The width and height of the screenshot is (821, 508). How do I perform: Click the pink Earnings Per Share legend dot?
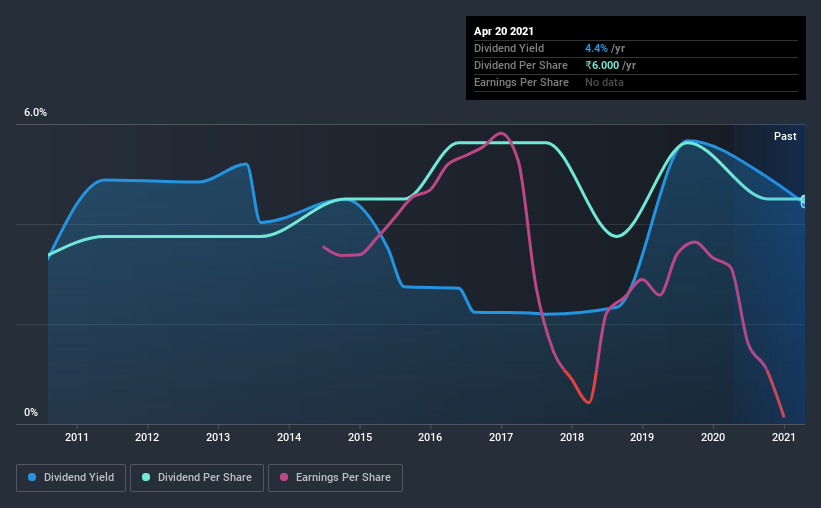[284, 477]
